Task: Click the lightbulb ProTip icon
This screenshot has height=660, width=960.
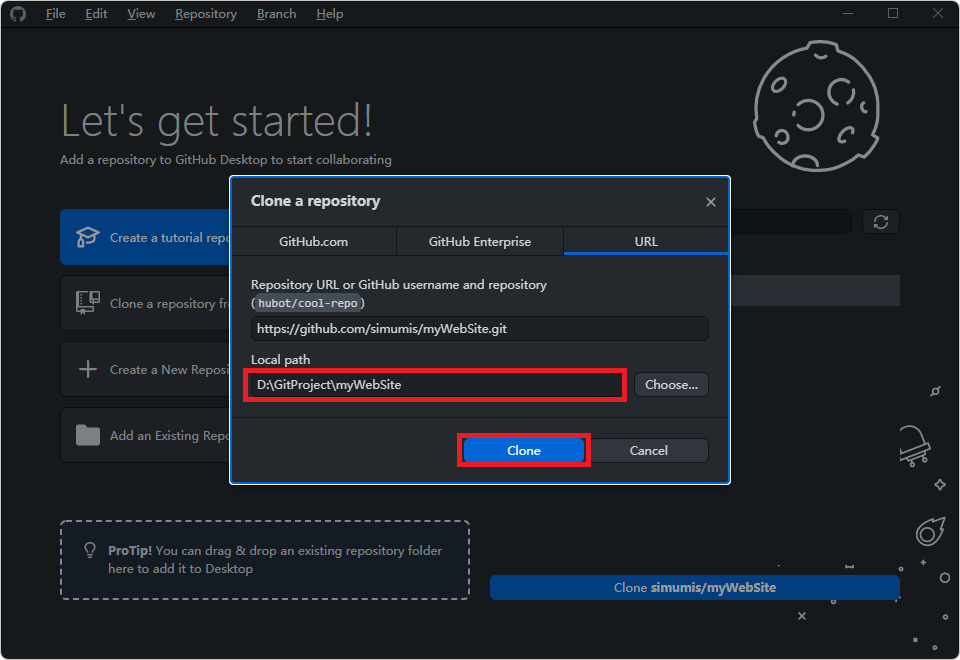Action: pos(90,551)
